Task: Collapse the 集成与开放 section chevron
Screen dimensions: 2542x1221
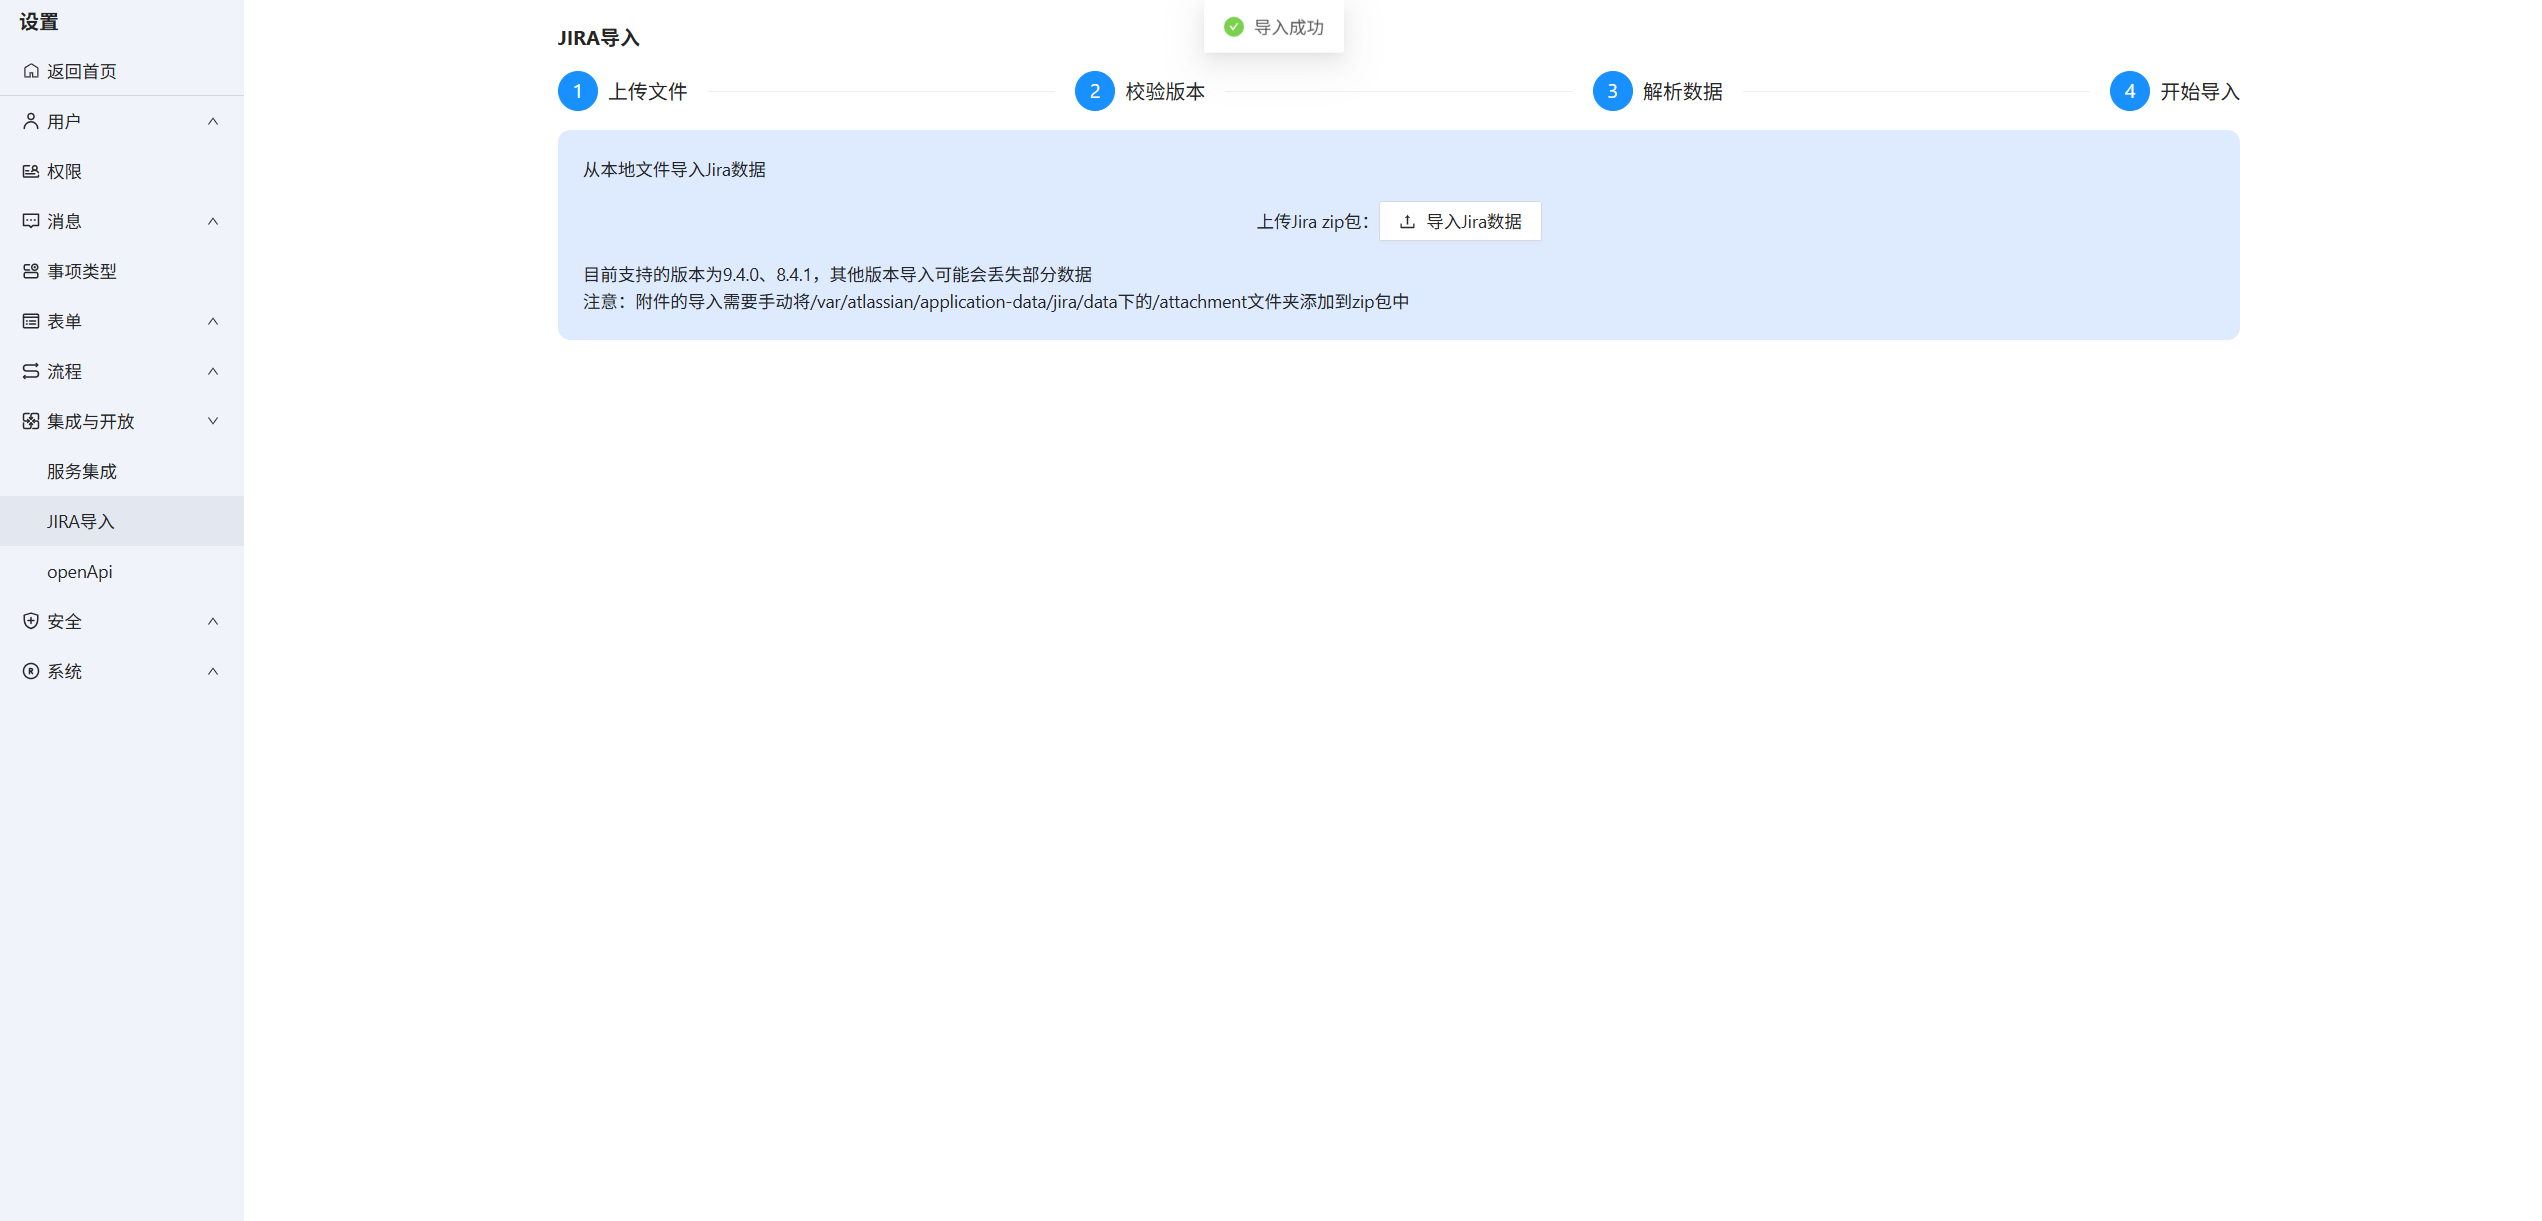Action: tap(213, 421)
